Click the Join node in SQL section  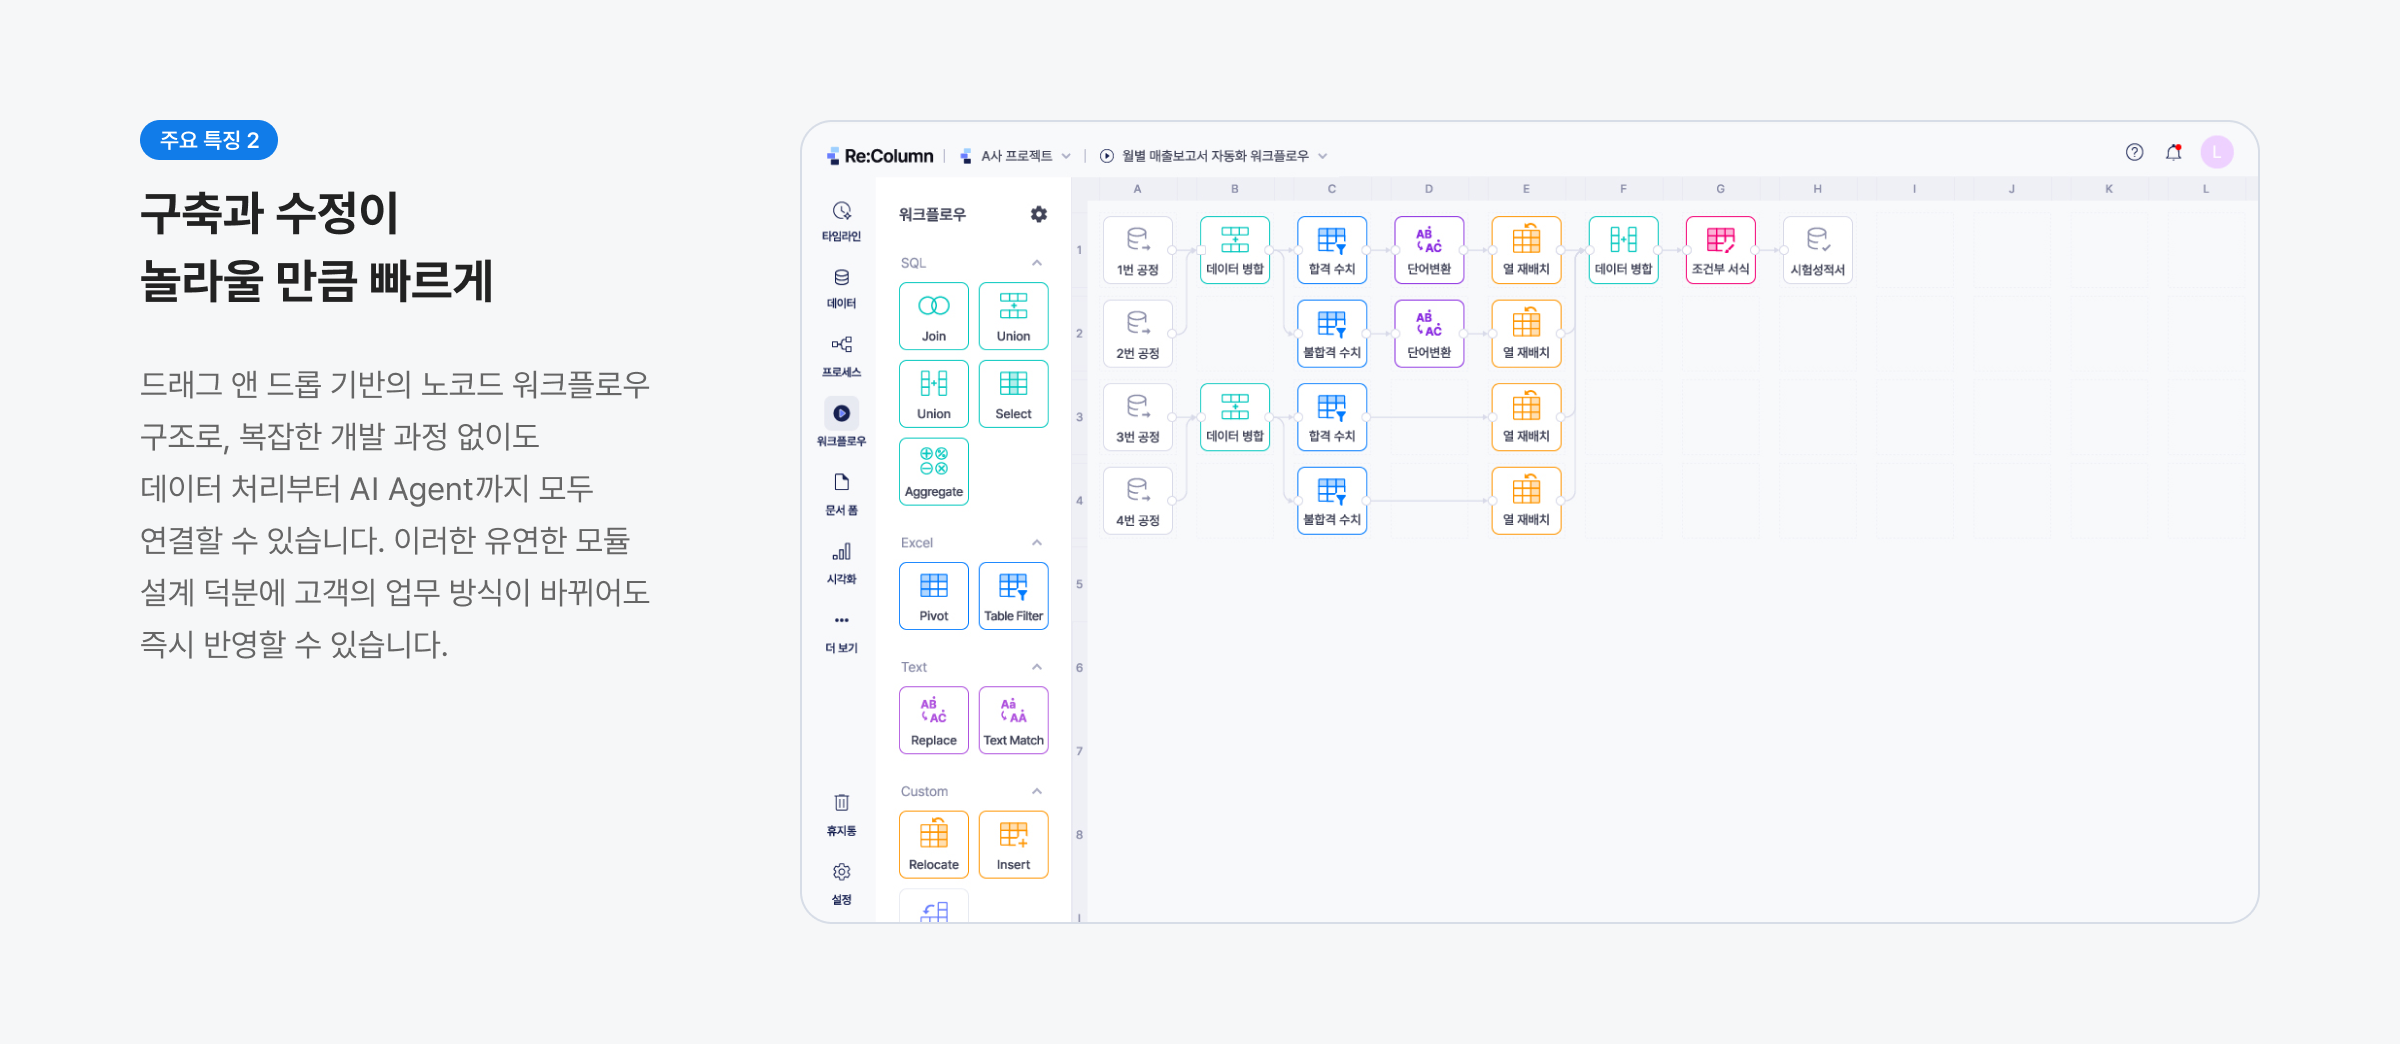point(933,316)
